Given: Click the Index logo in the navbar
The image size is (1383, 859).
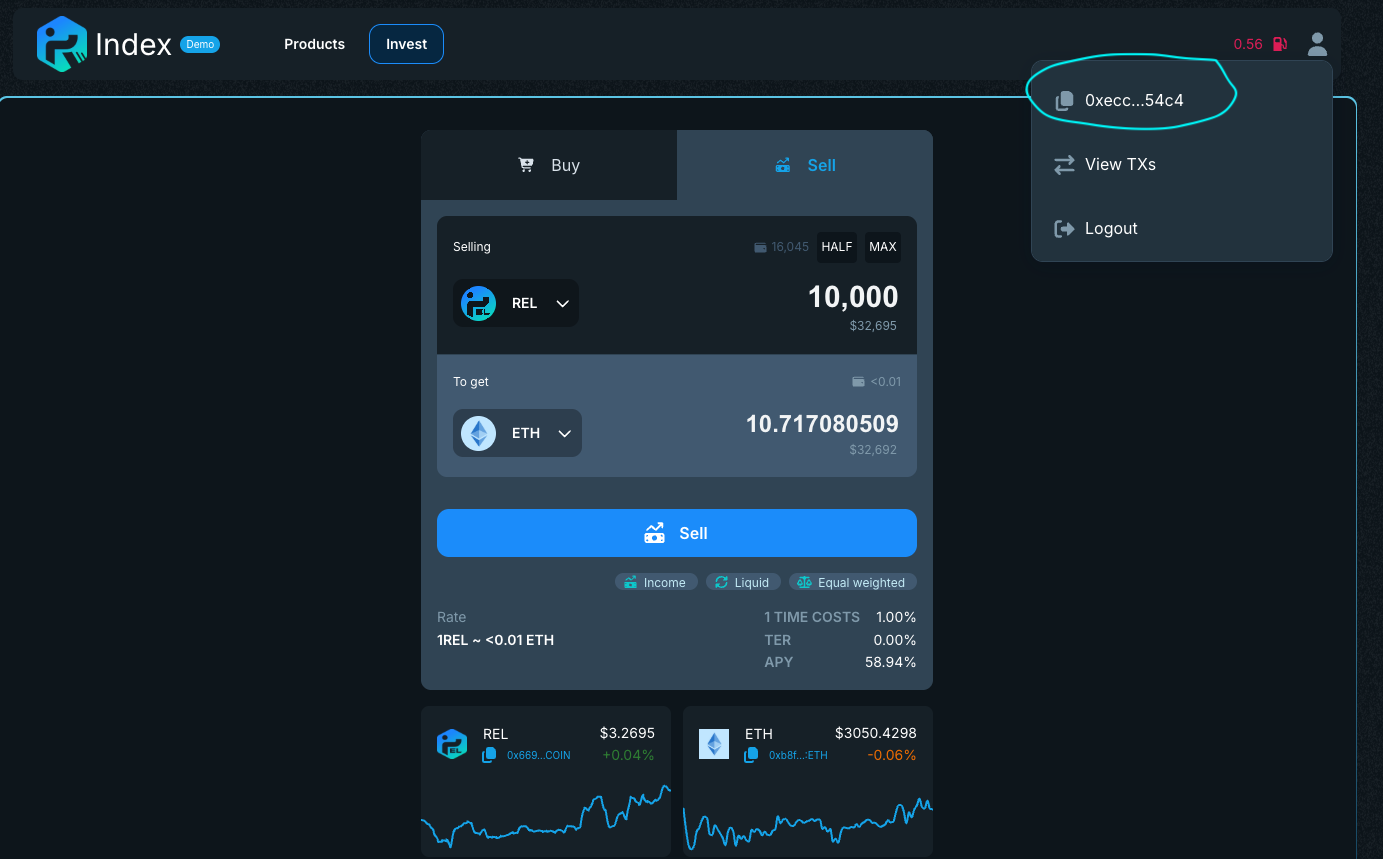Looking at the screenshot, I should click(60, 43).
